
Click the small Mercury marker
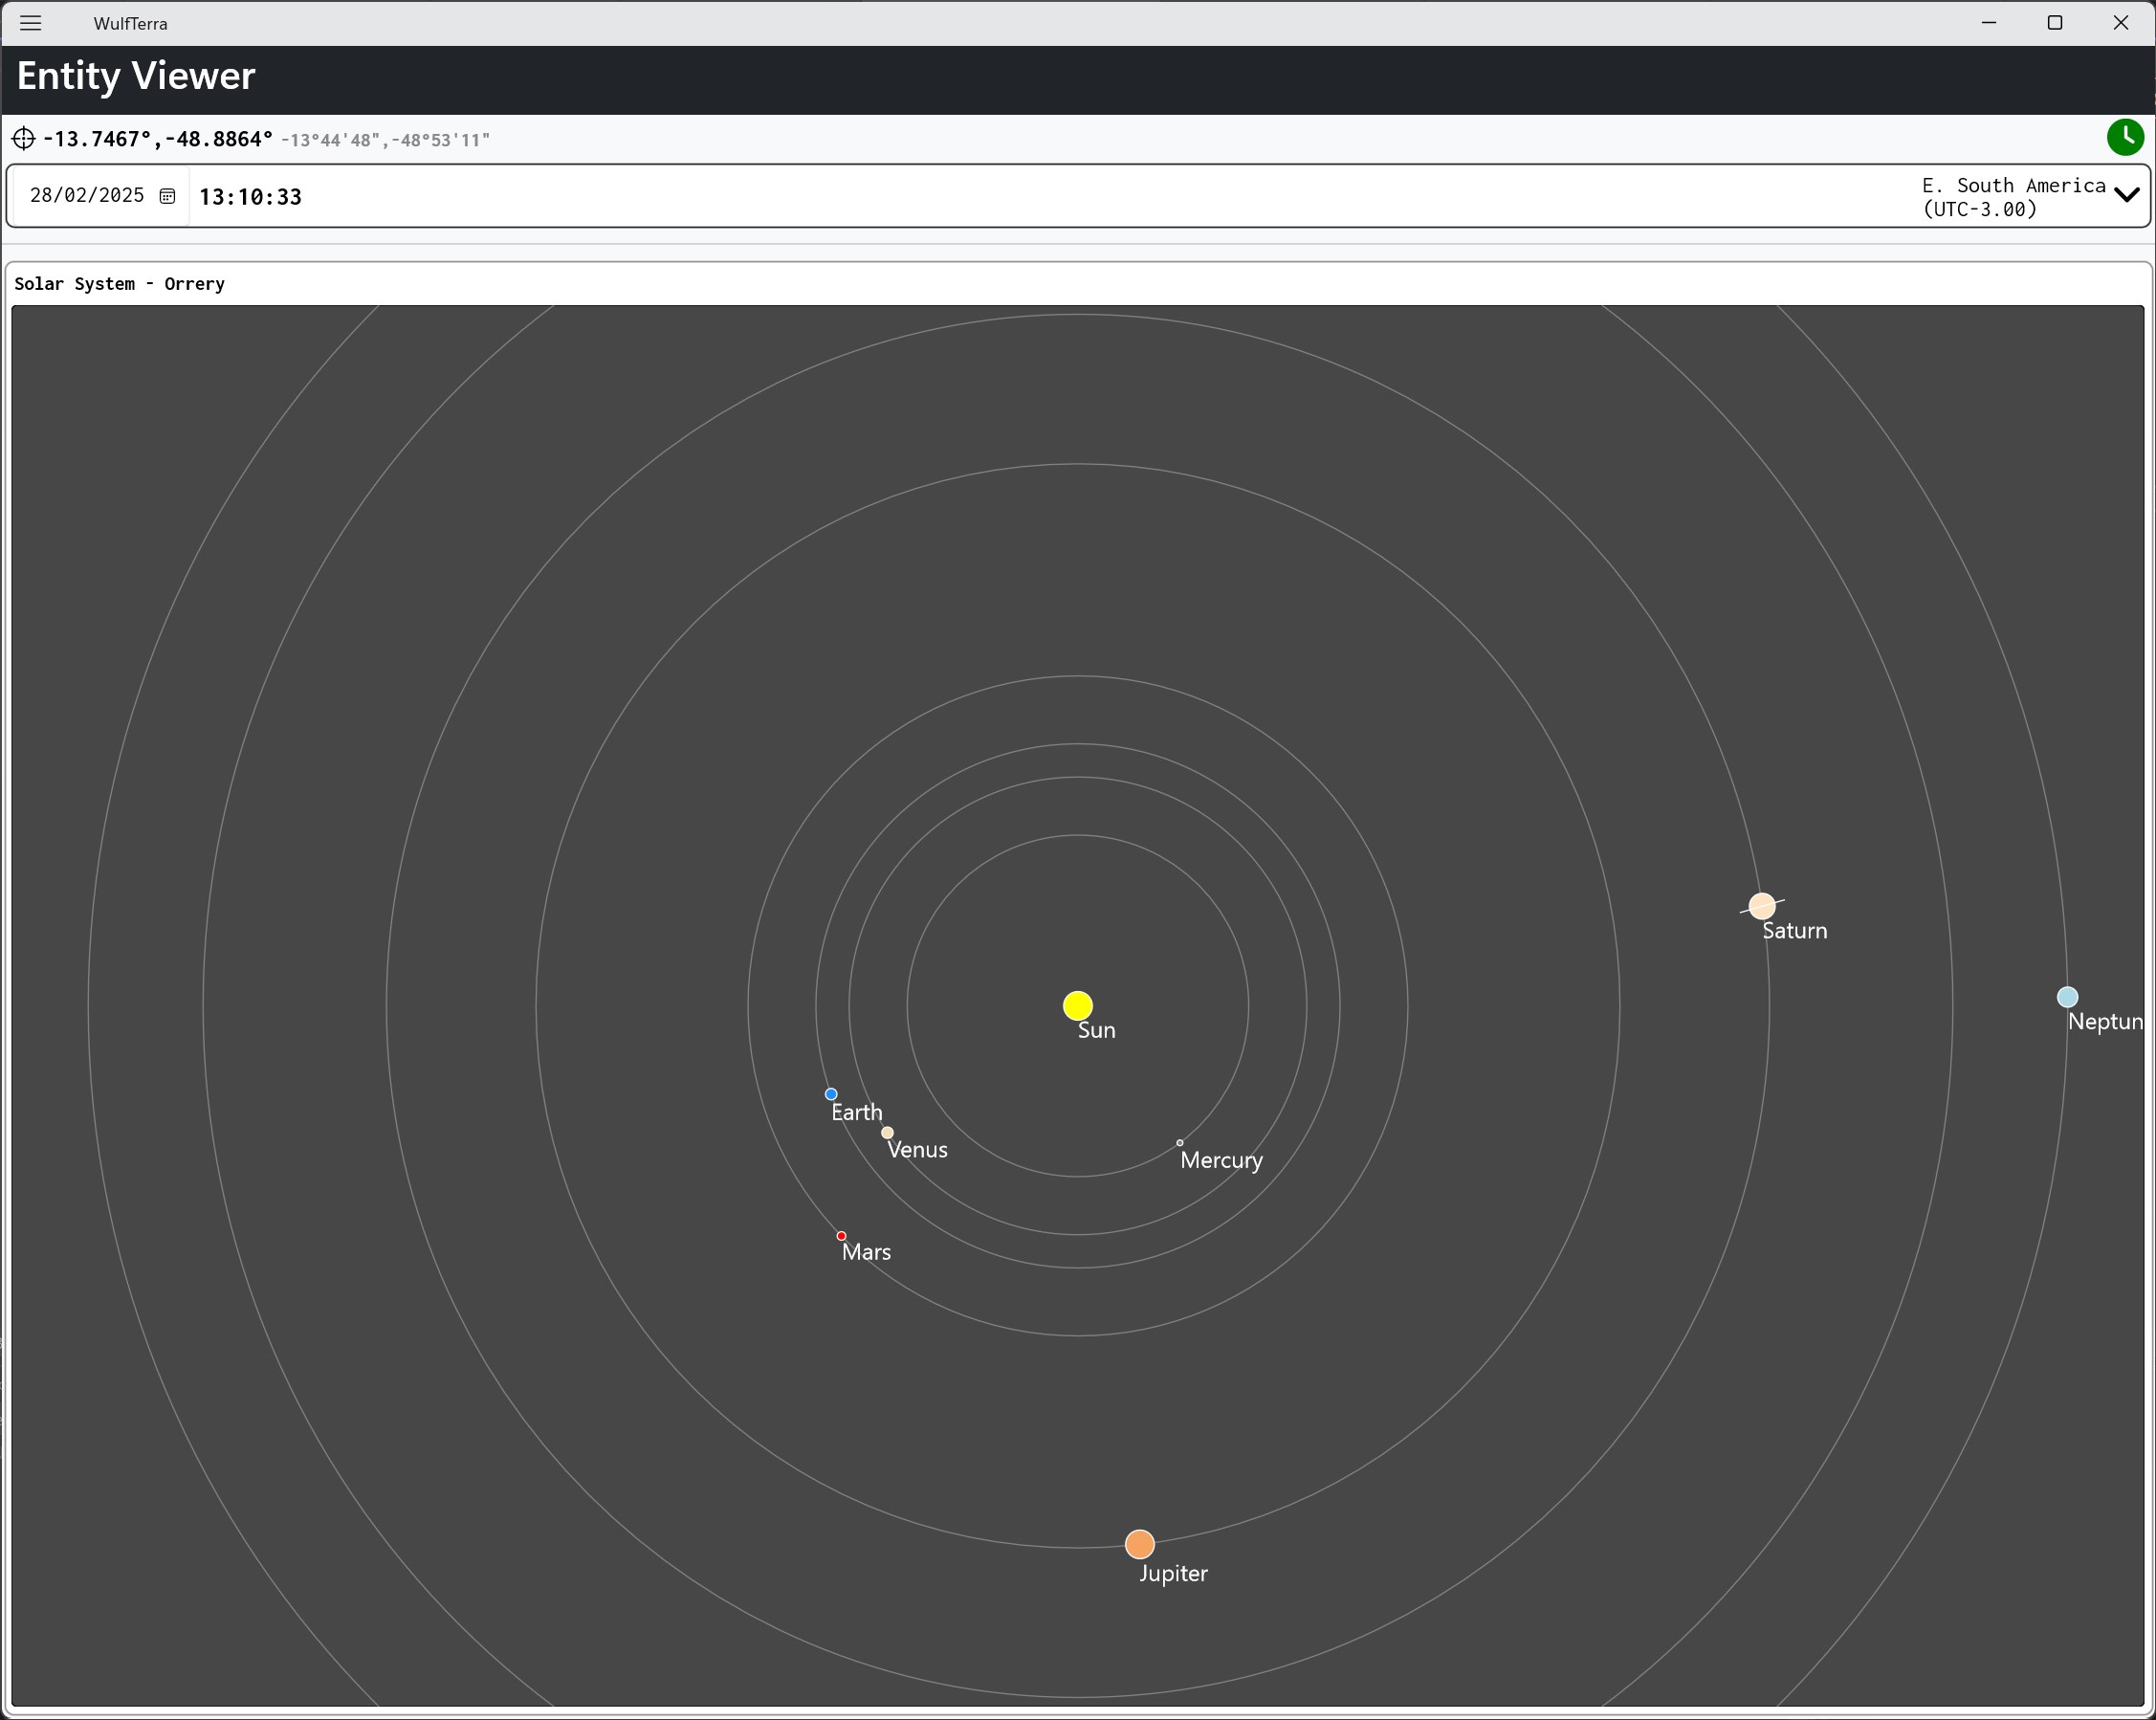tap(1180, 1142)
